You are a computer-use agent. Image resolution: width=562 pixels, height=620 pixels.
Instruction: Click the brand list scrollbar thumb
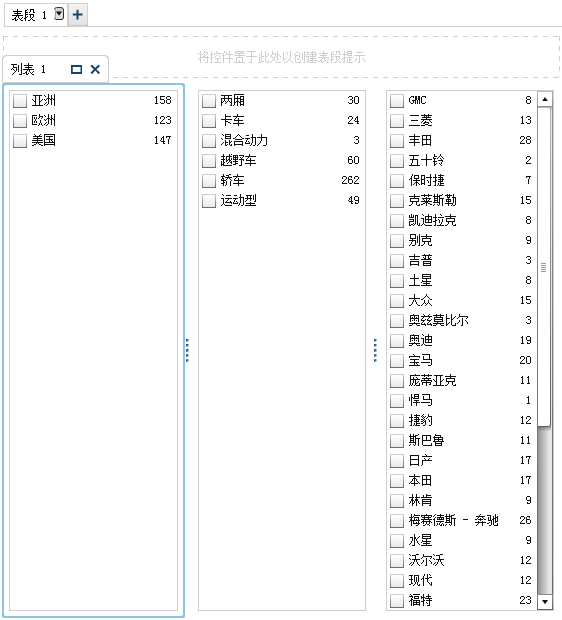[545, 267]
